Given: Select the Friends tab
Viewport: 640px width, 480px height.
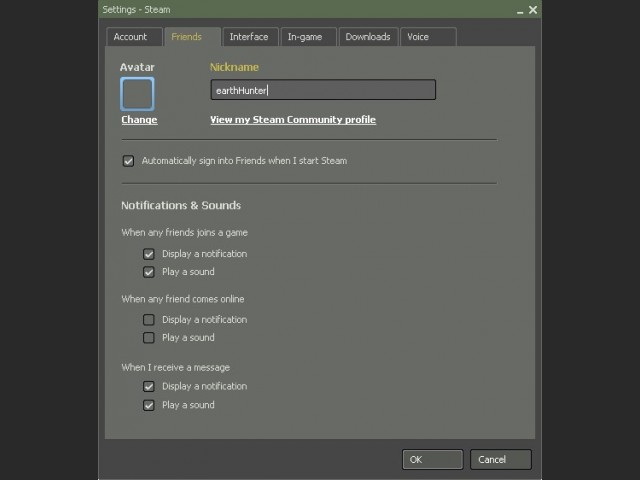Looking at the screenshot, I should (192, 37).
